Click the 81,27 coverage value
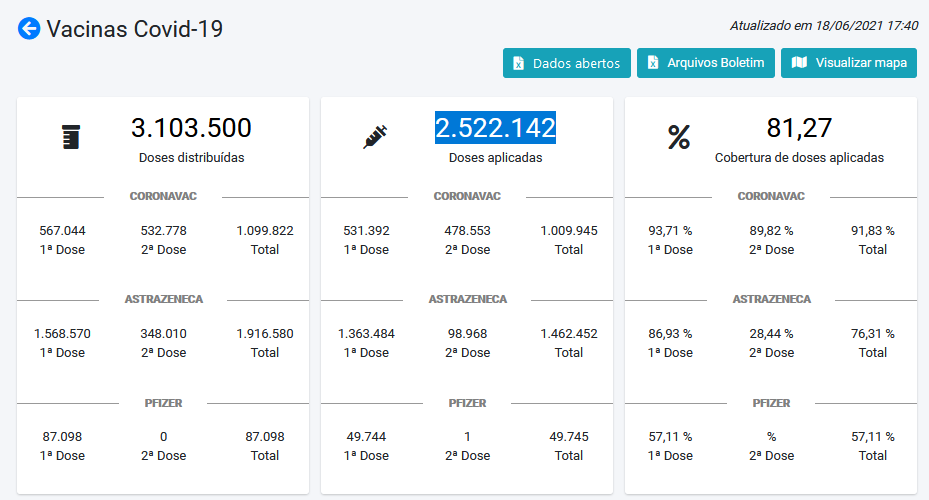The width and height of the screenshot is (929, 500). pos(799,128)
